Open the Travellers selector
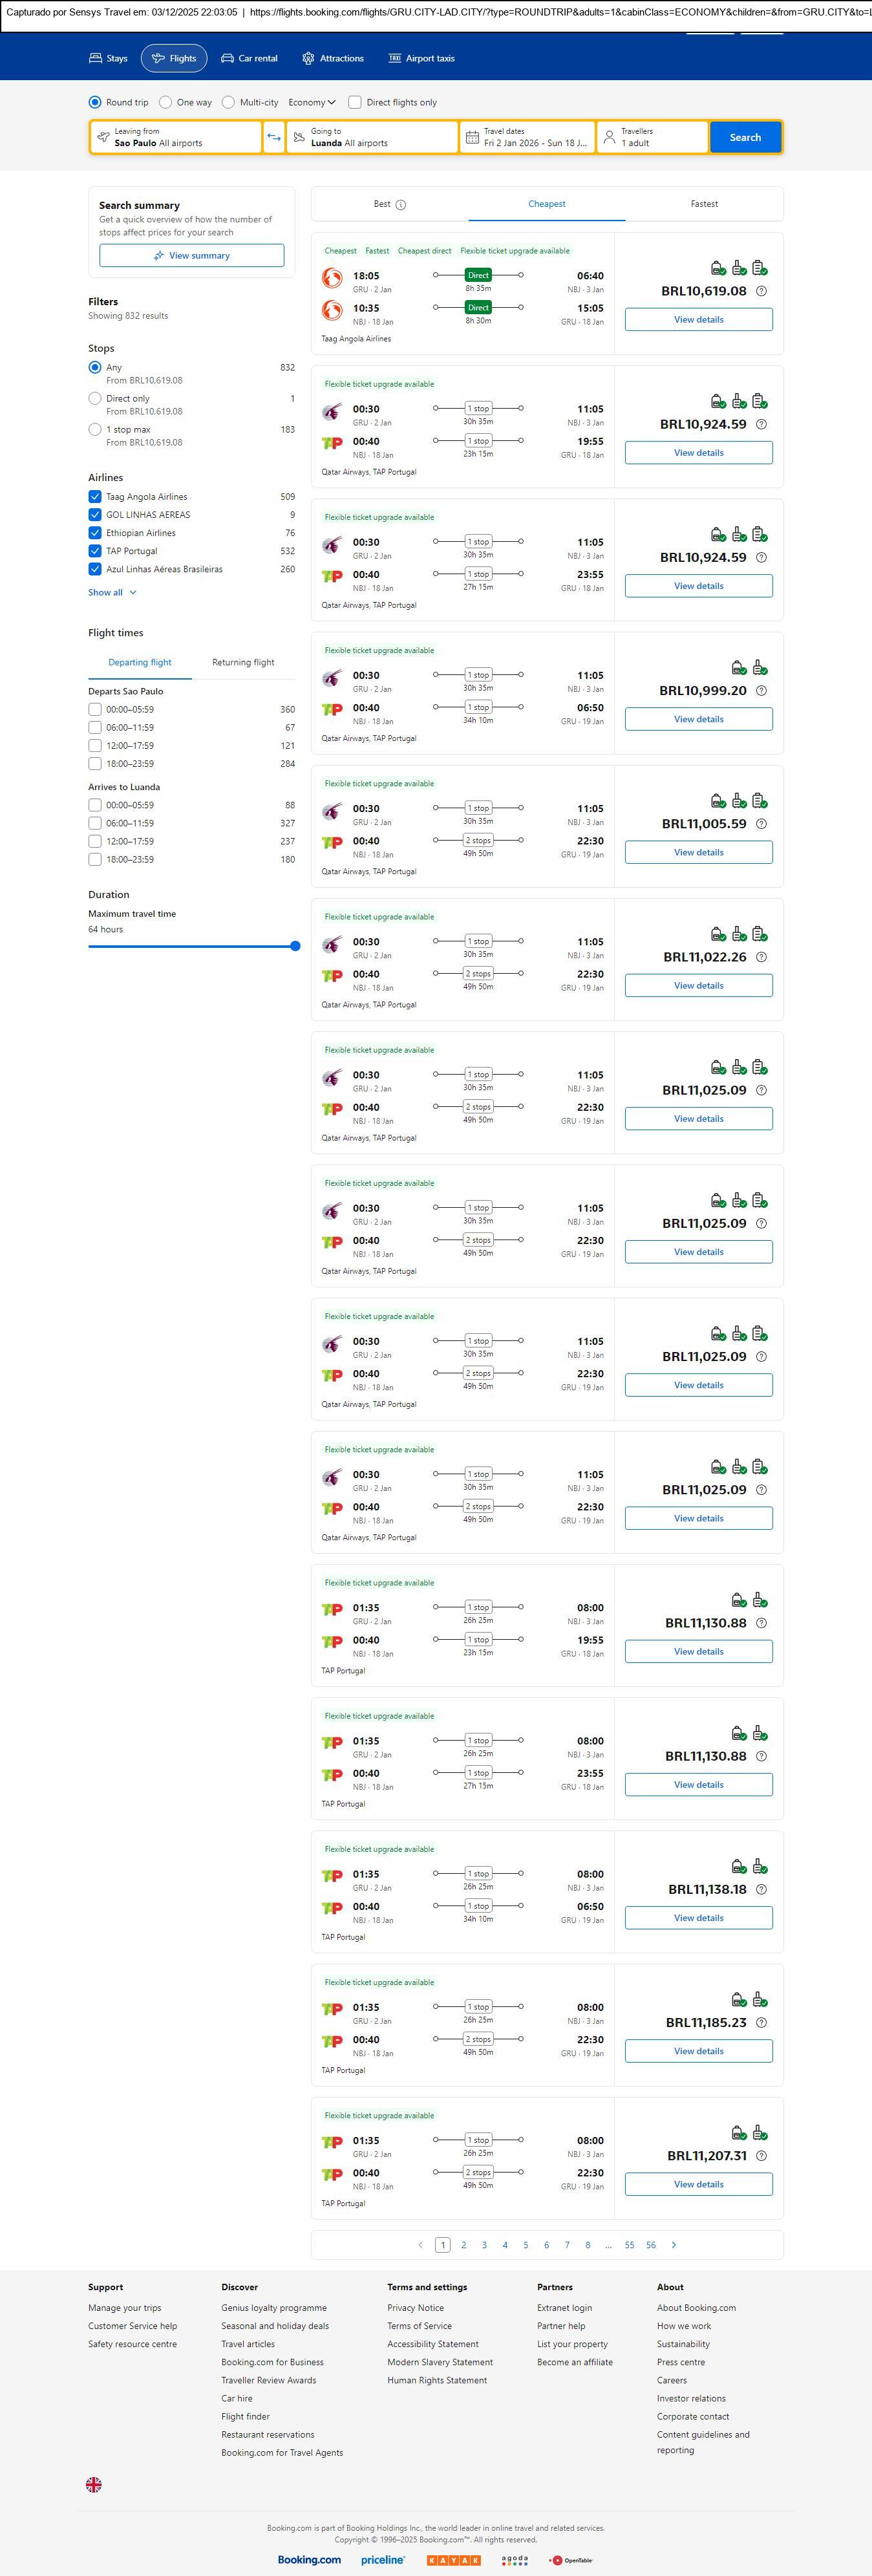Viewport: 872px width, 2576px height. 652,138
